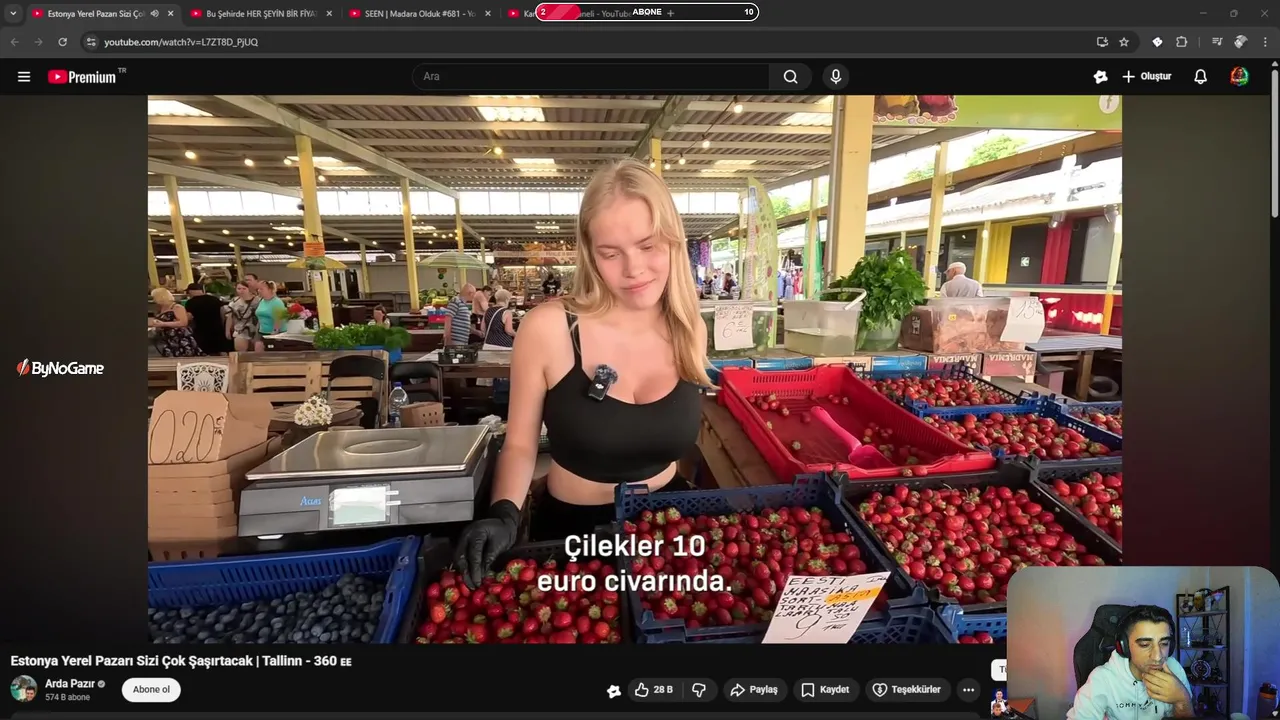Click the search magnifier button

coord(790,77)
